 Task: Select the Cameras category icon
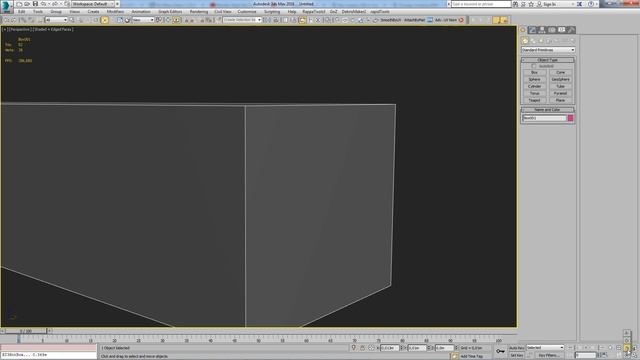(549, 41)
